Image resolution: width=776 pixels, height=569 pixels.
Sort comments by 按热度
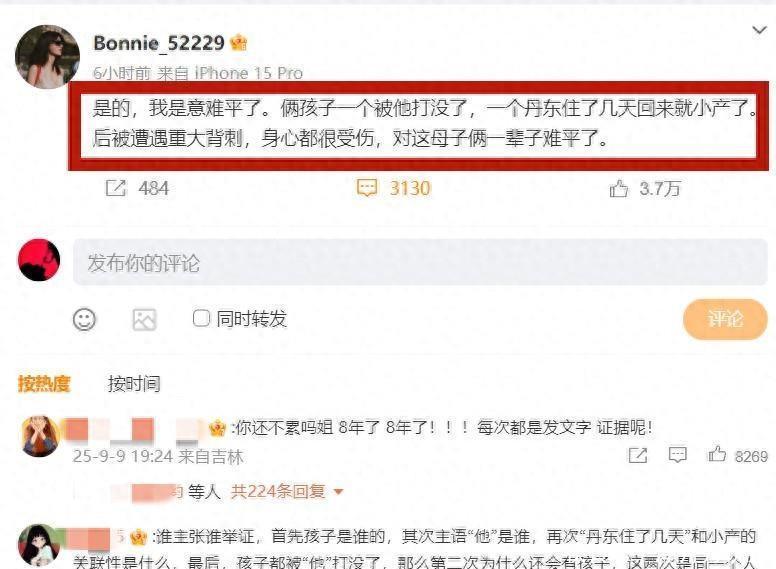[x=44, y=383]
